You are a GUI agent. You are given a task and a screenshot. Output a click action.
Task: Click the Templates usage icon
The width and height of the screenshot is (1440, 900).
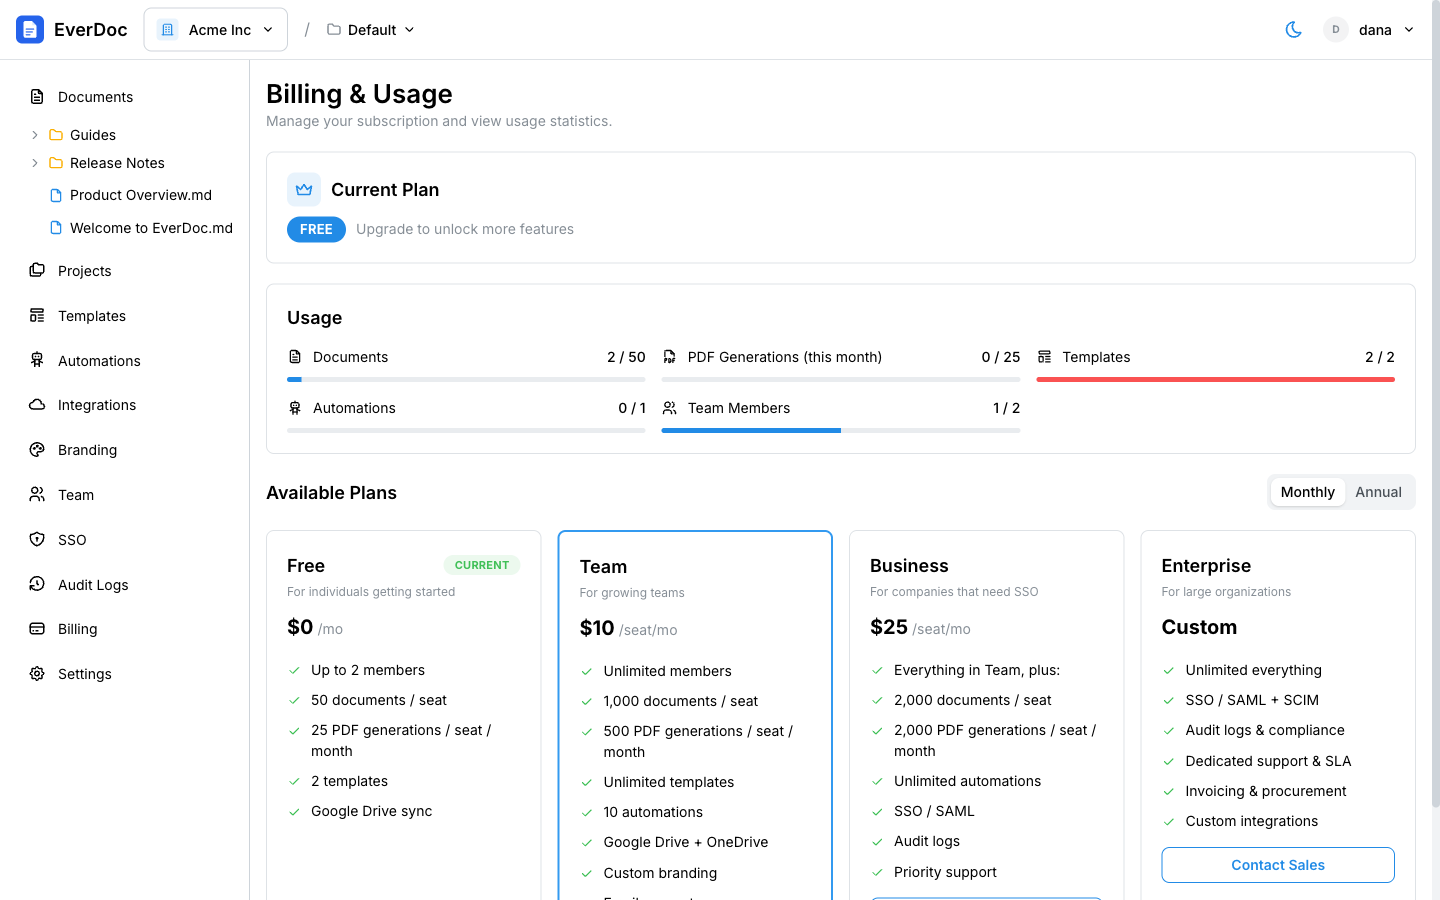pyautogui.click(x=1044, y=357)
